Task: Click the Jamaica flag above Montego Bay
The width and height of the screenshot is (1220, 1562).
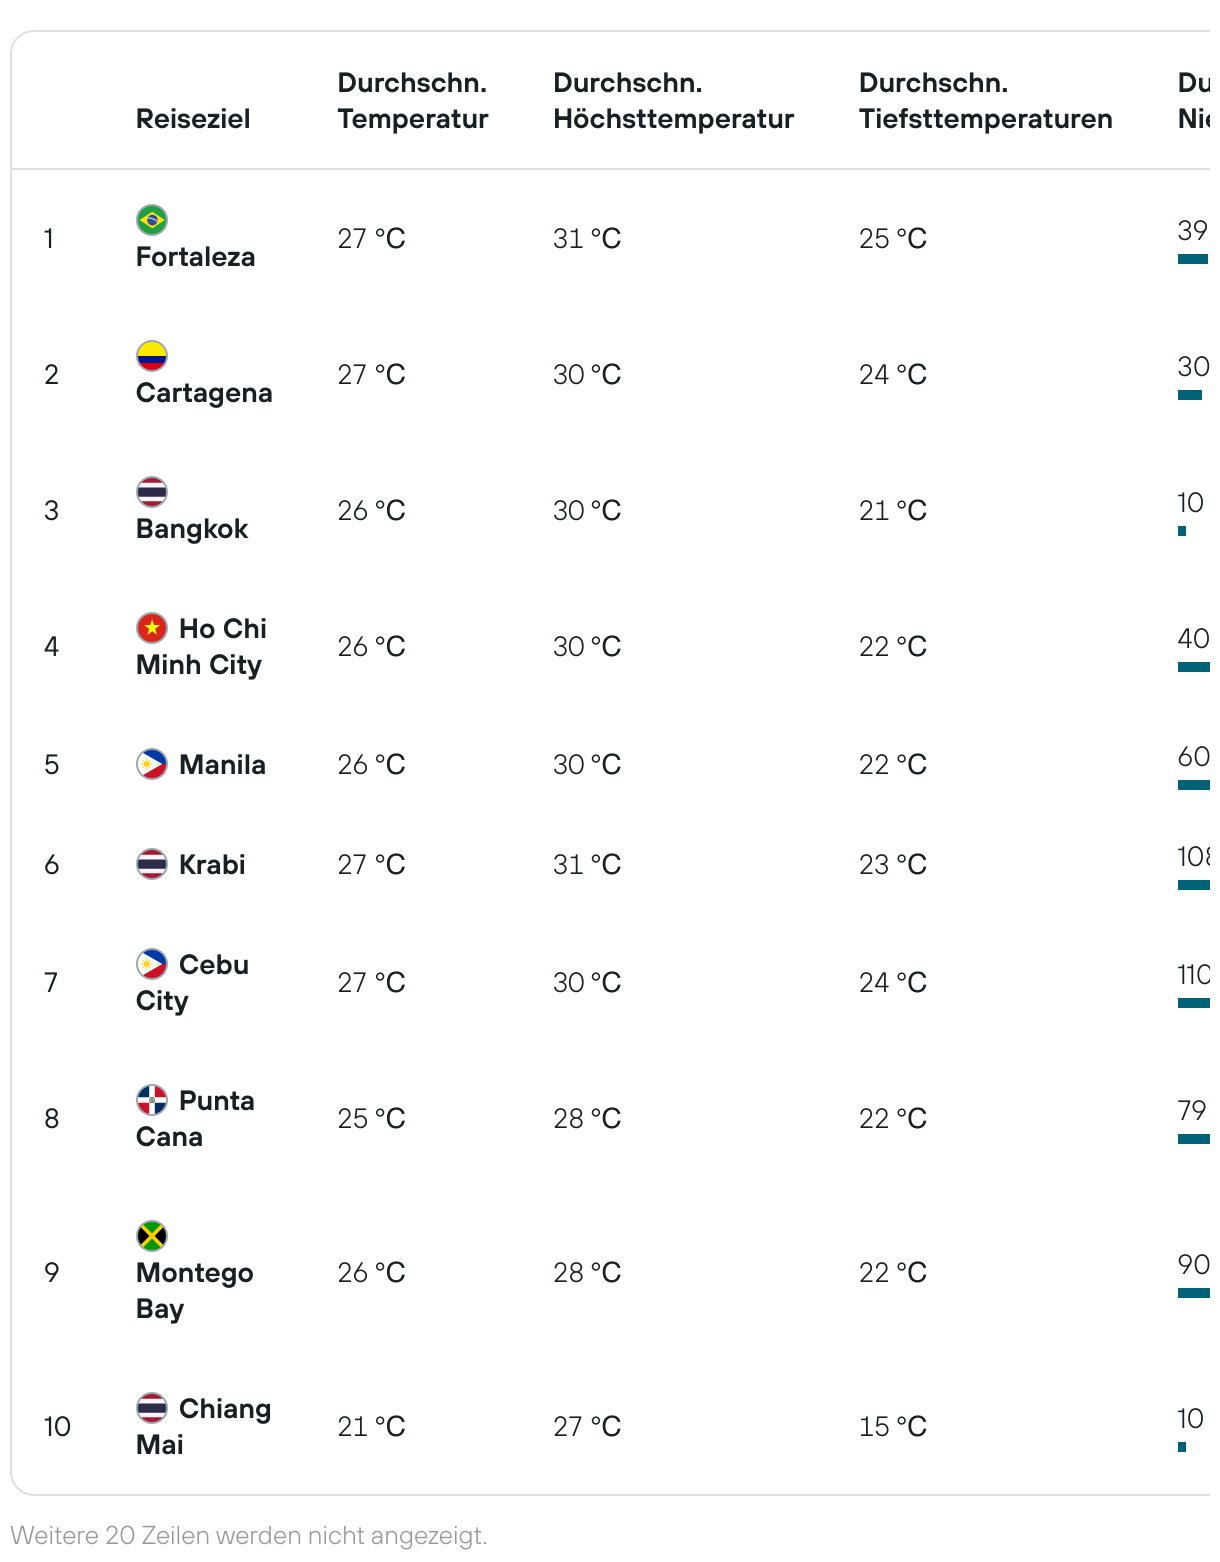Action: click(152, 1236)
